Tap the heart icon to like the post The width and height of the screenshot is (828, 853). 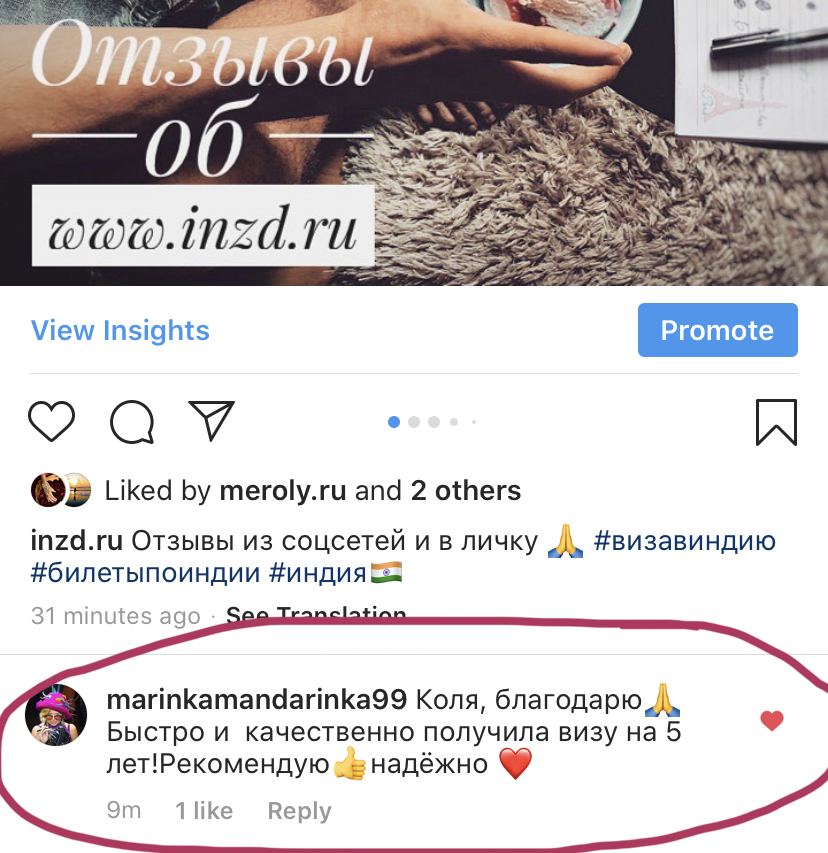point(51,422)
